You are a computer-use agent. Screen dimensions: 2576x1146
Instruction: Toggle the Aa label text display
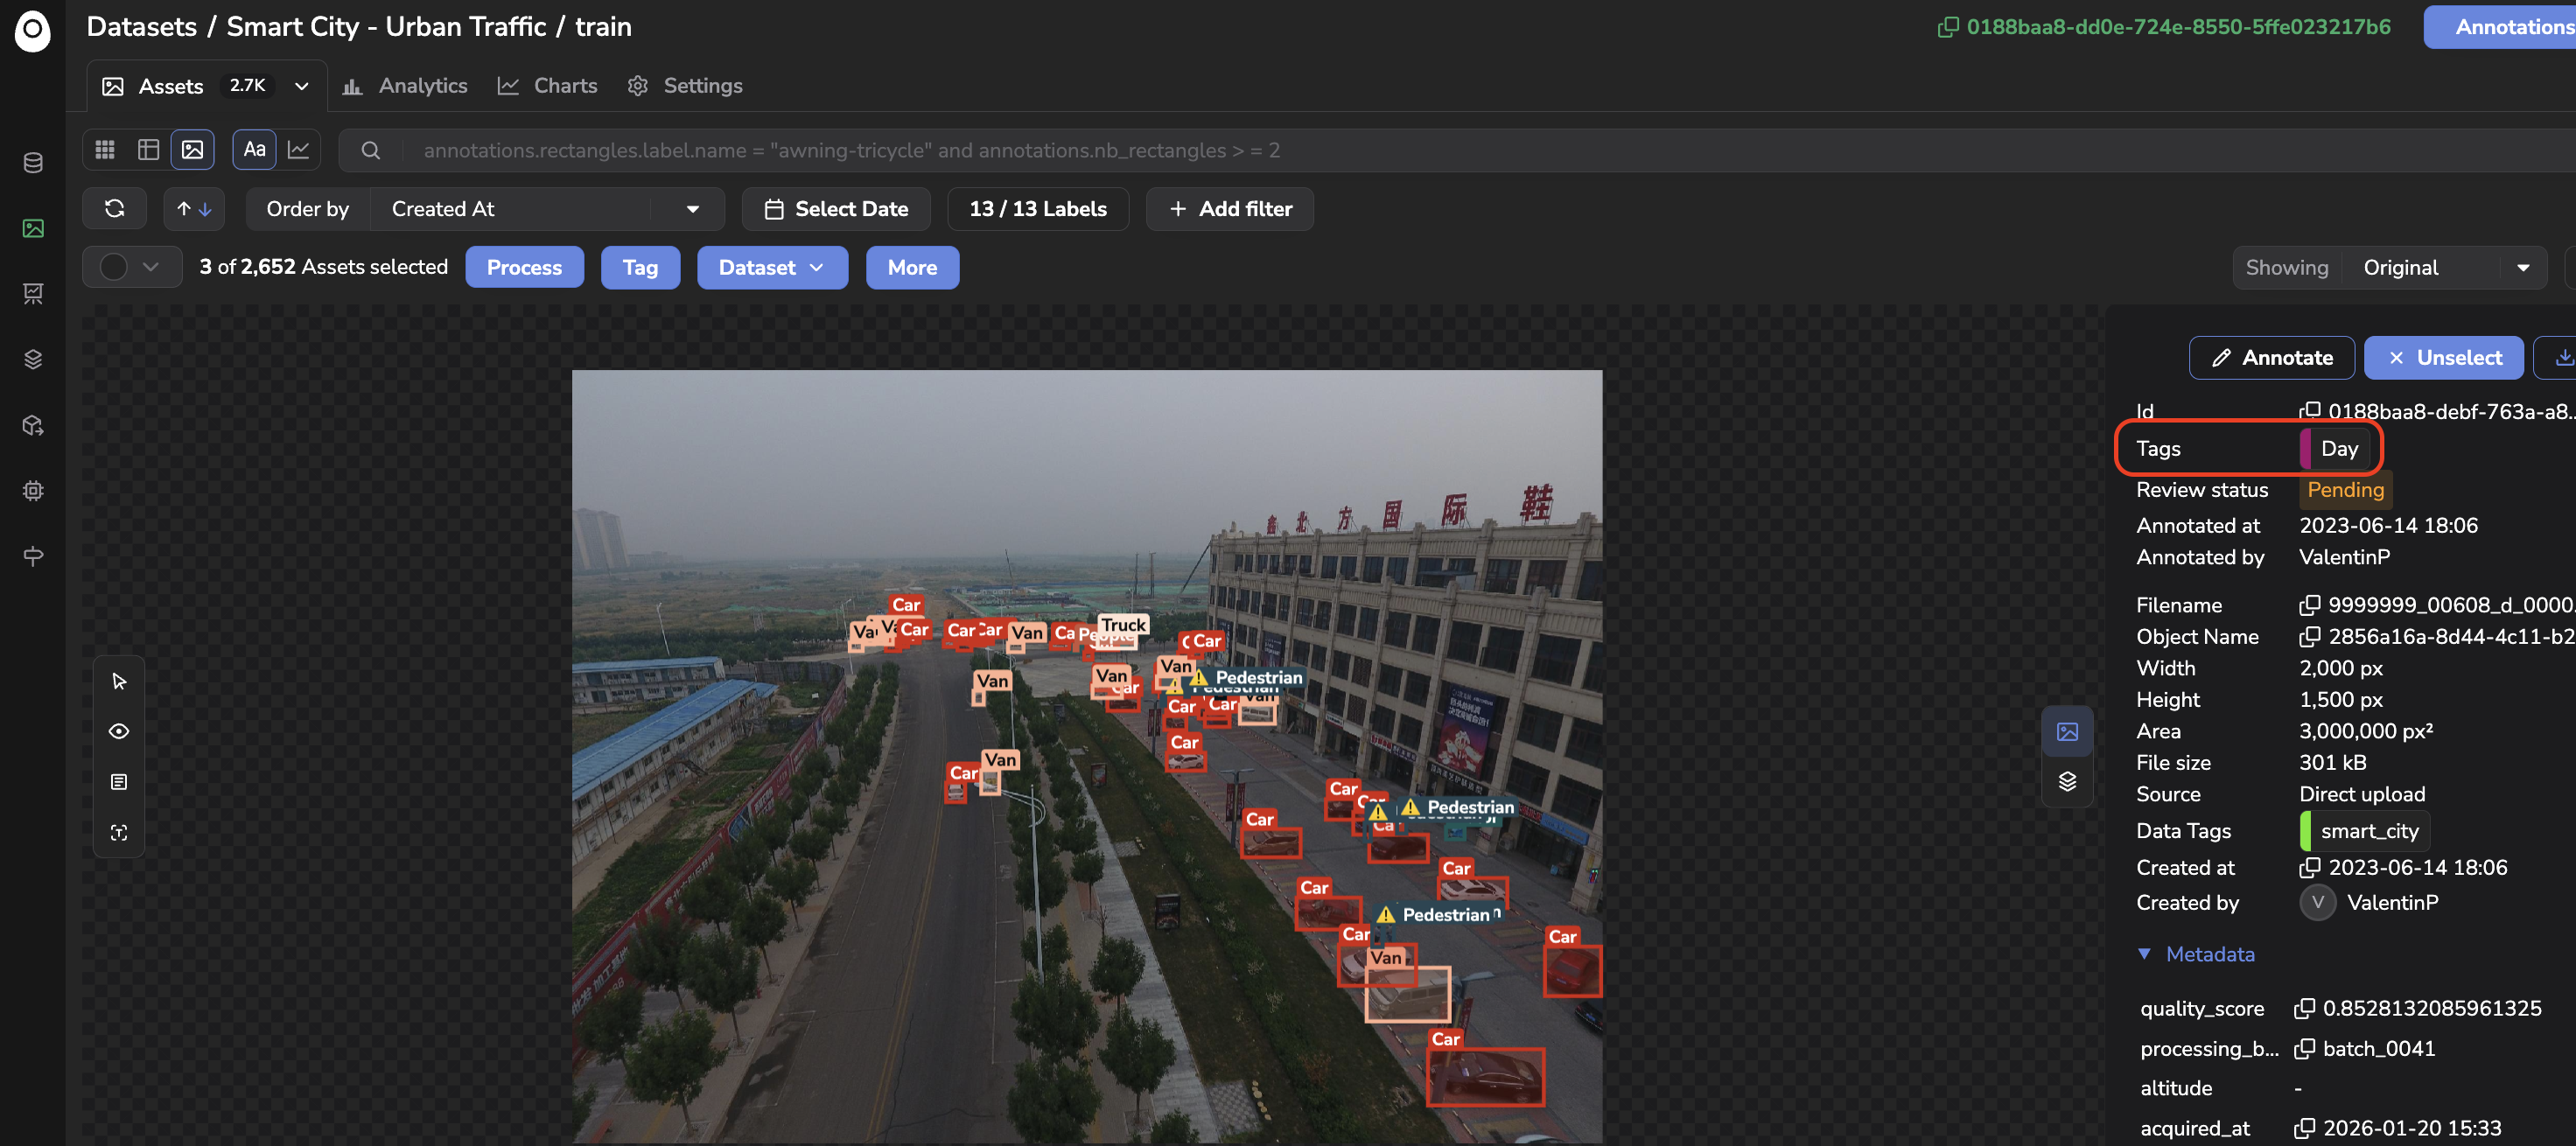click(x=254, y=150)
